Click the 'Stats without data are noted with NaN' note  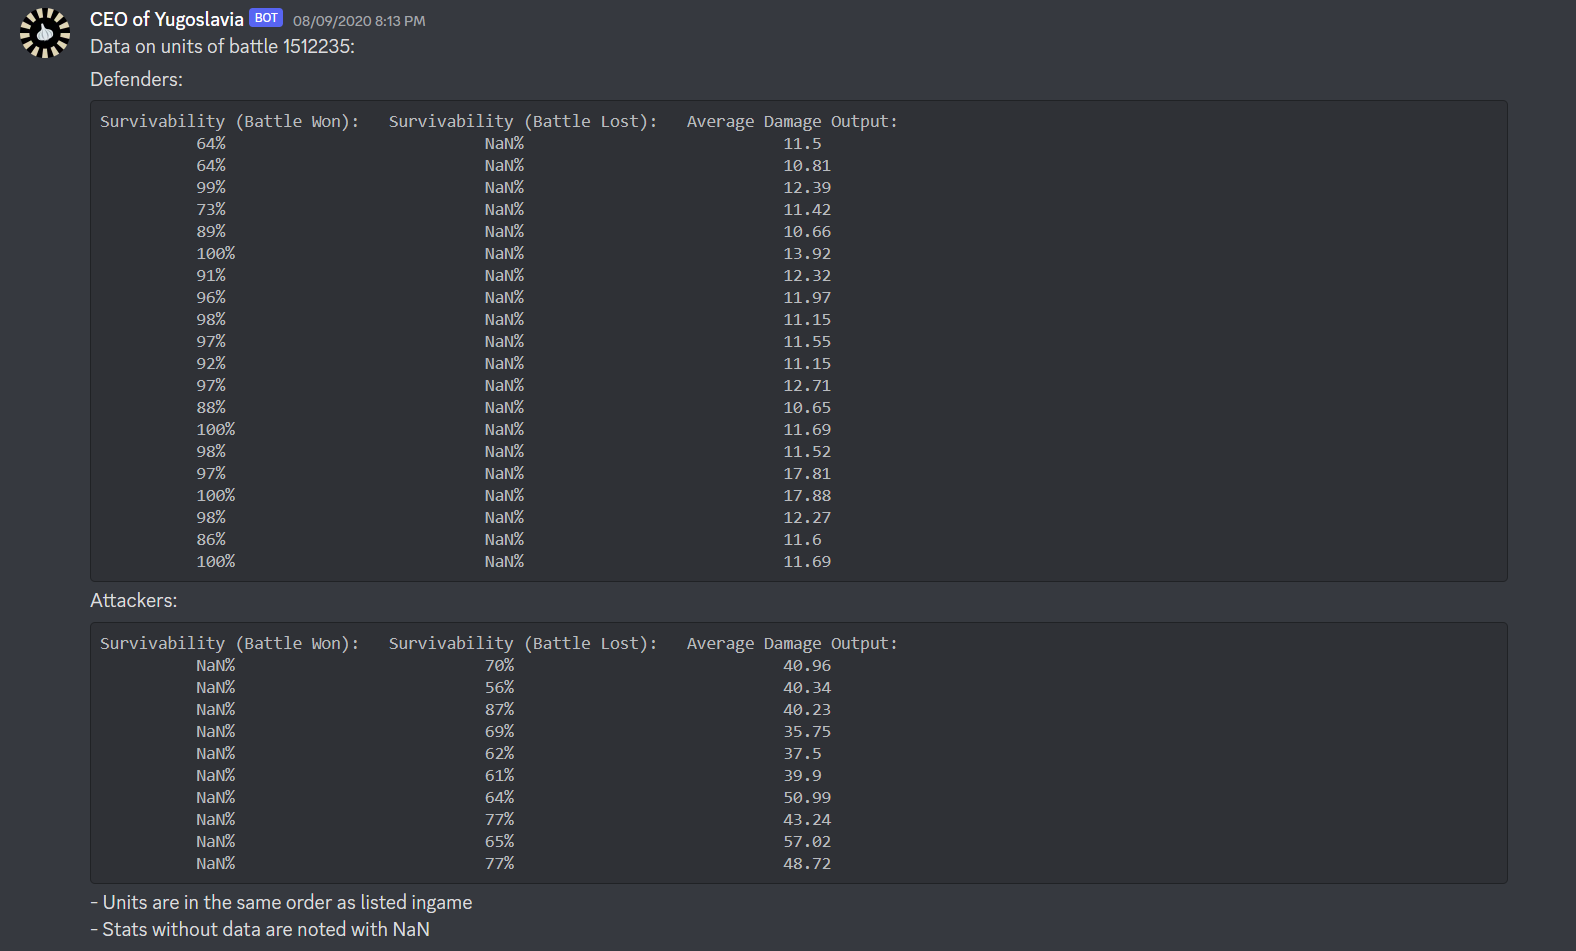tap(260, 929)
